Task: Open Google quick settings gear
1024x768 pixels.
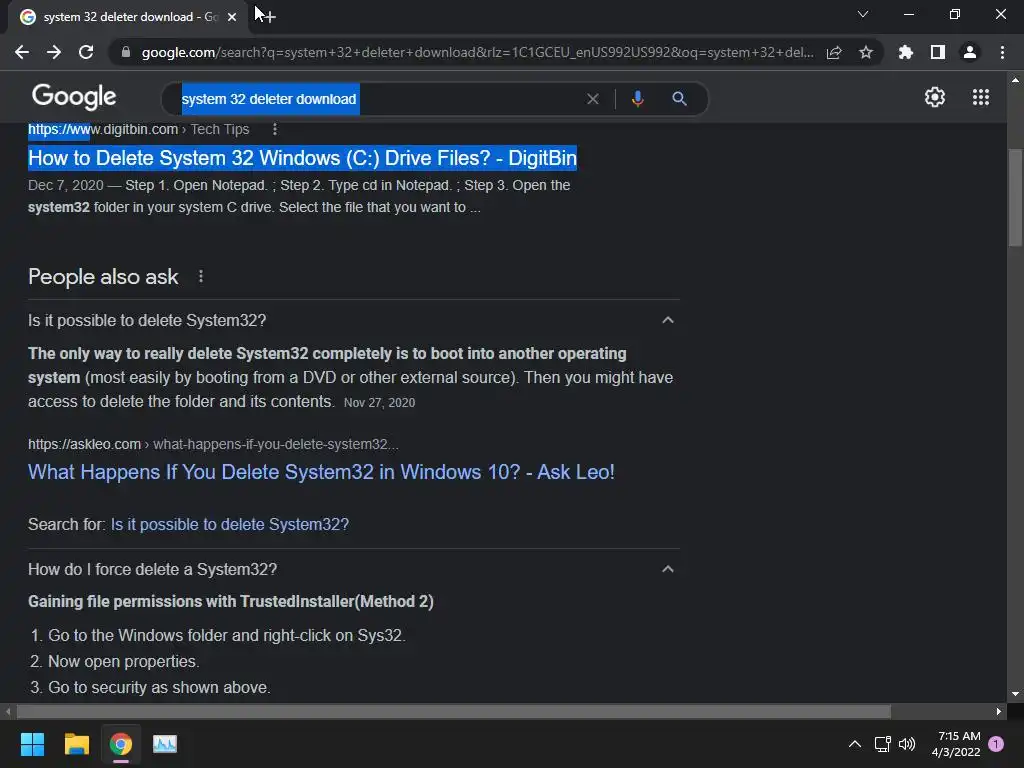Action: click(x=935, y=97)
